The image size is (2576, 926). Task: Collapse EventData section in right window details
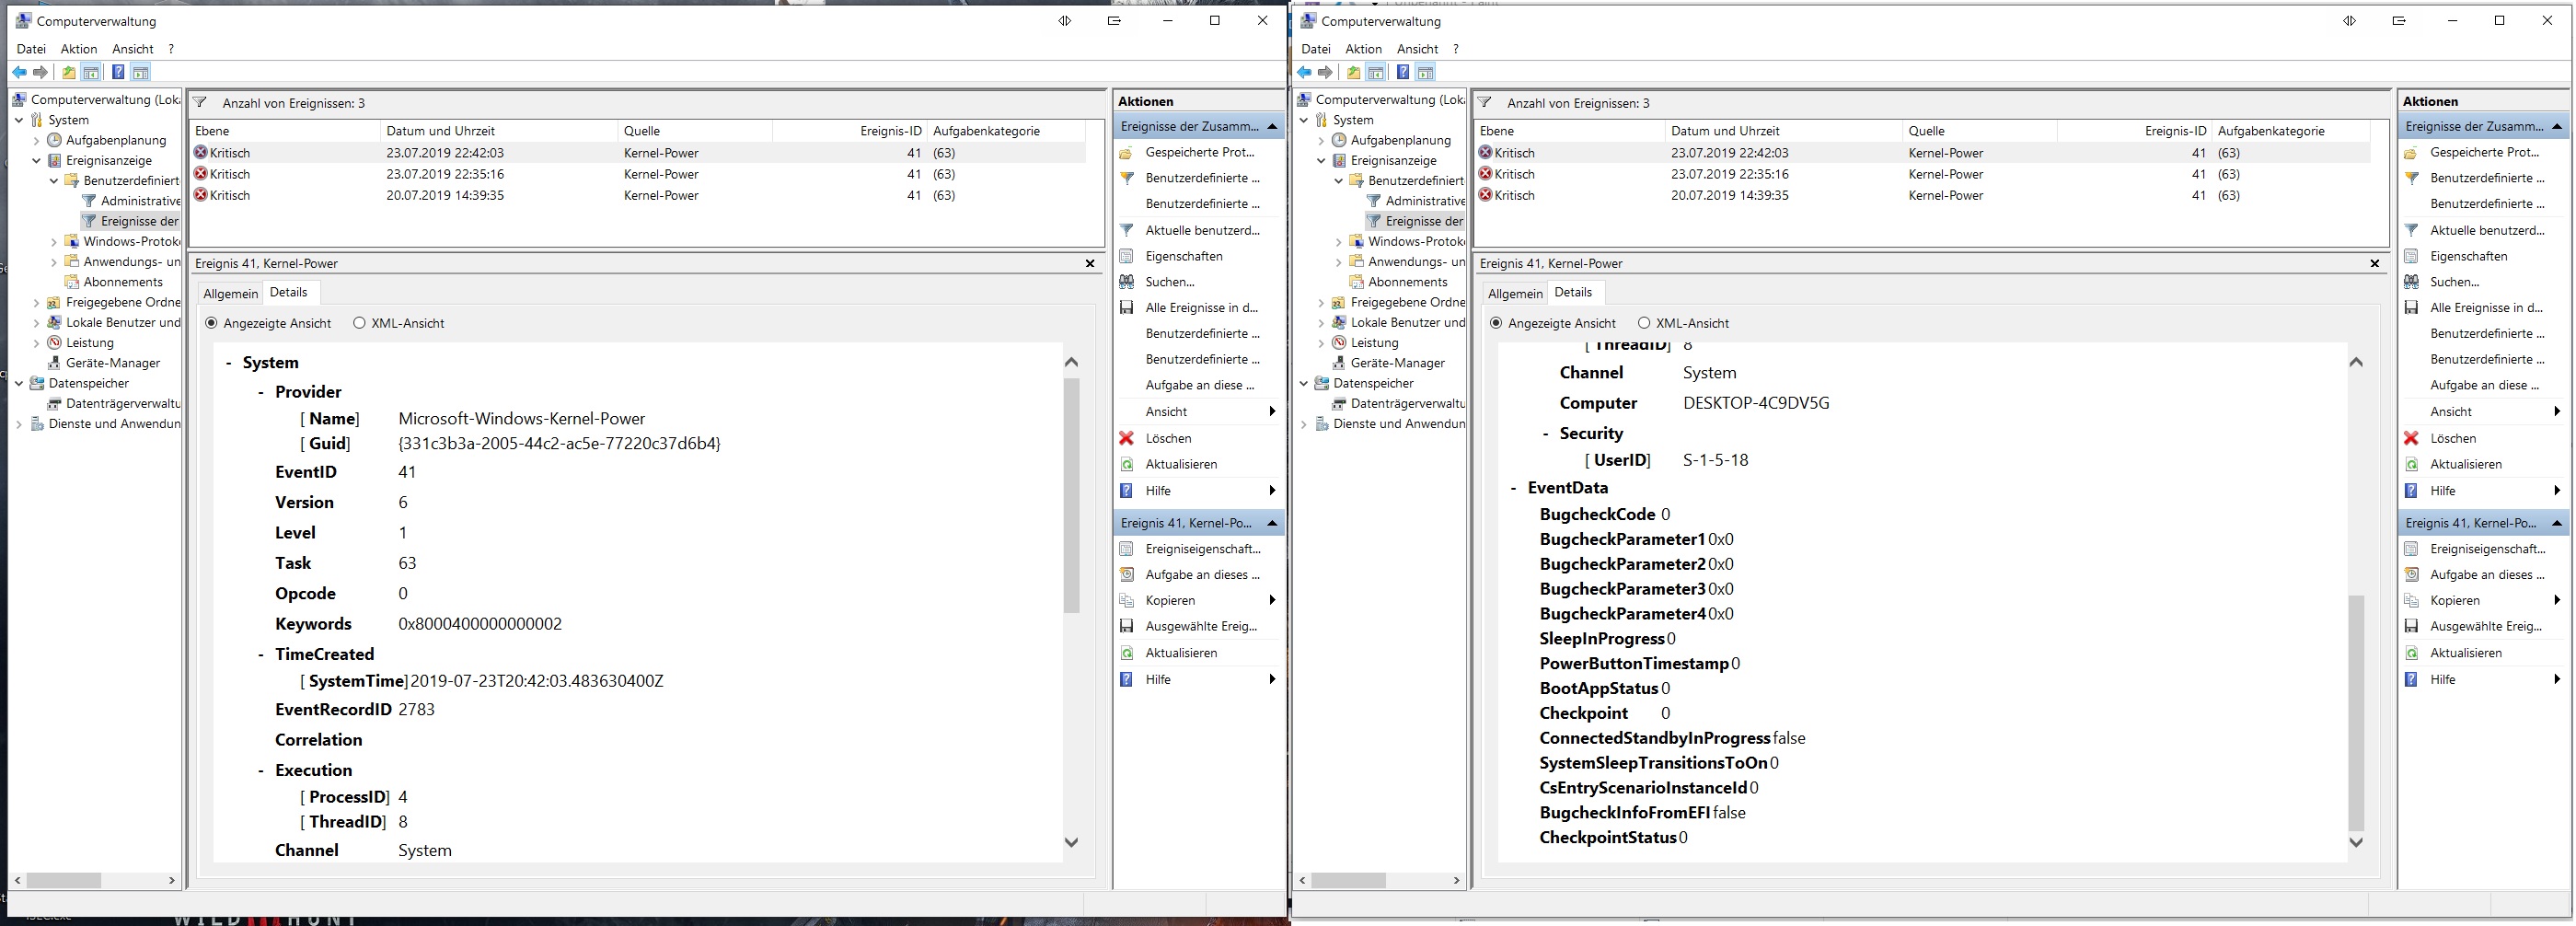1513,488
